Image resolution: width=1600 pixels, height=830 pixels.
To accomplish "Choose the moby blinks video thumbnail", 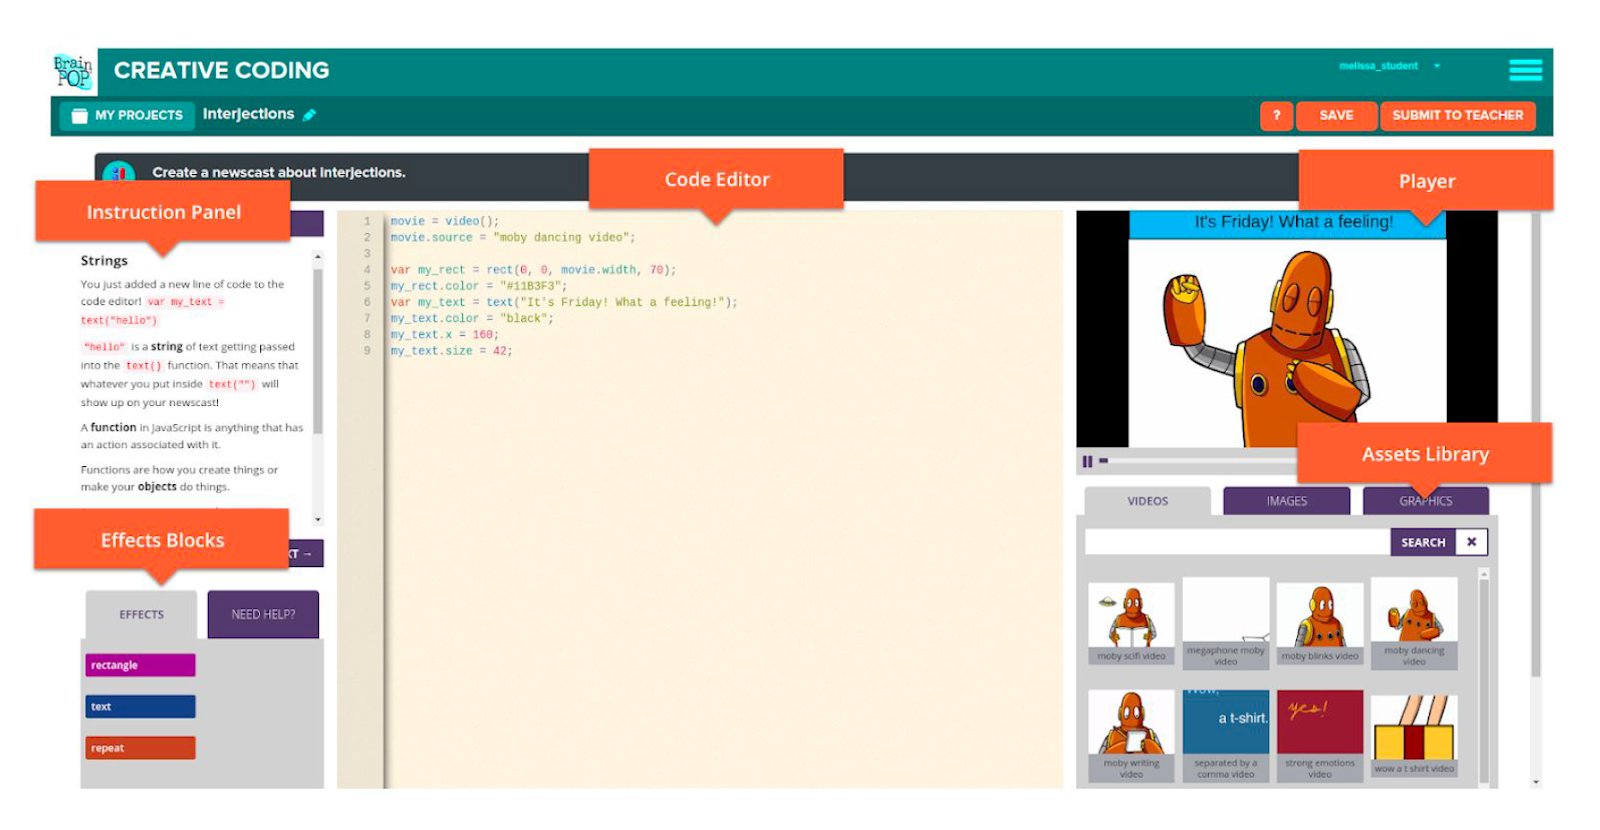I will pos(1320,624).
